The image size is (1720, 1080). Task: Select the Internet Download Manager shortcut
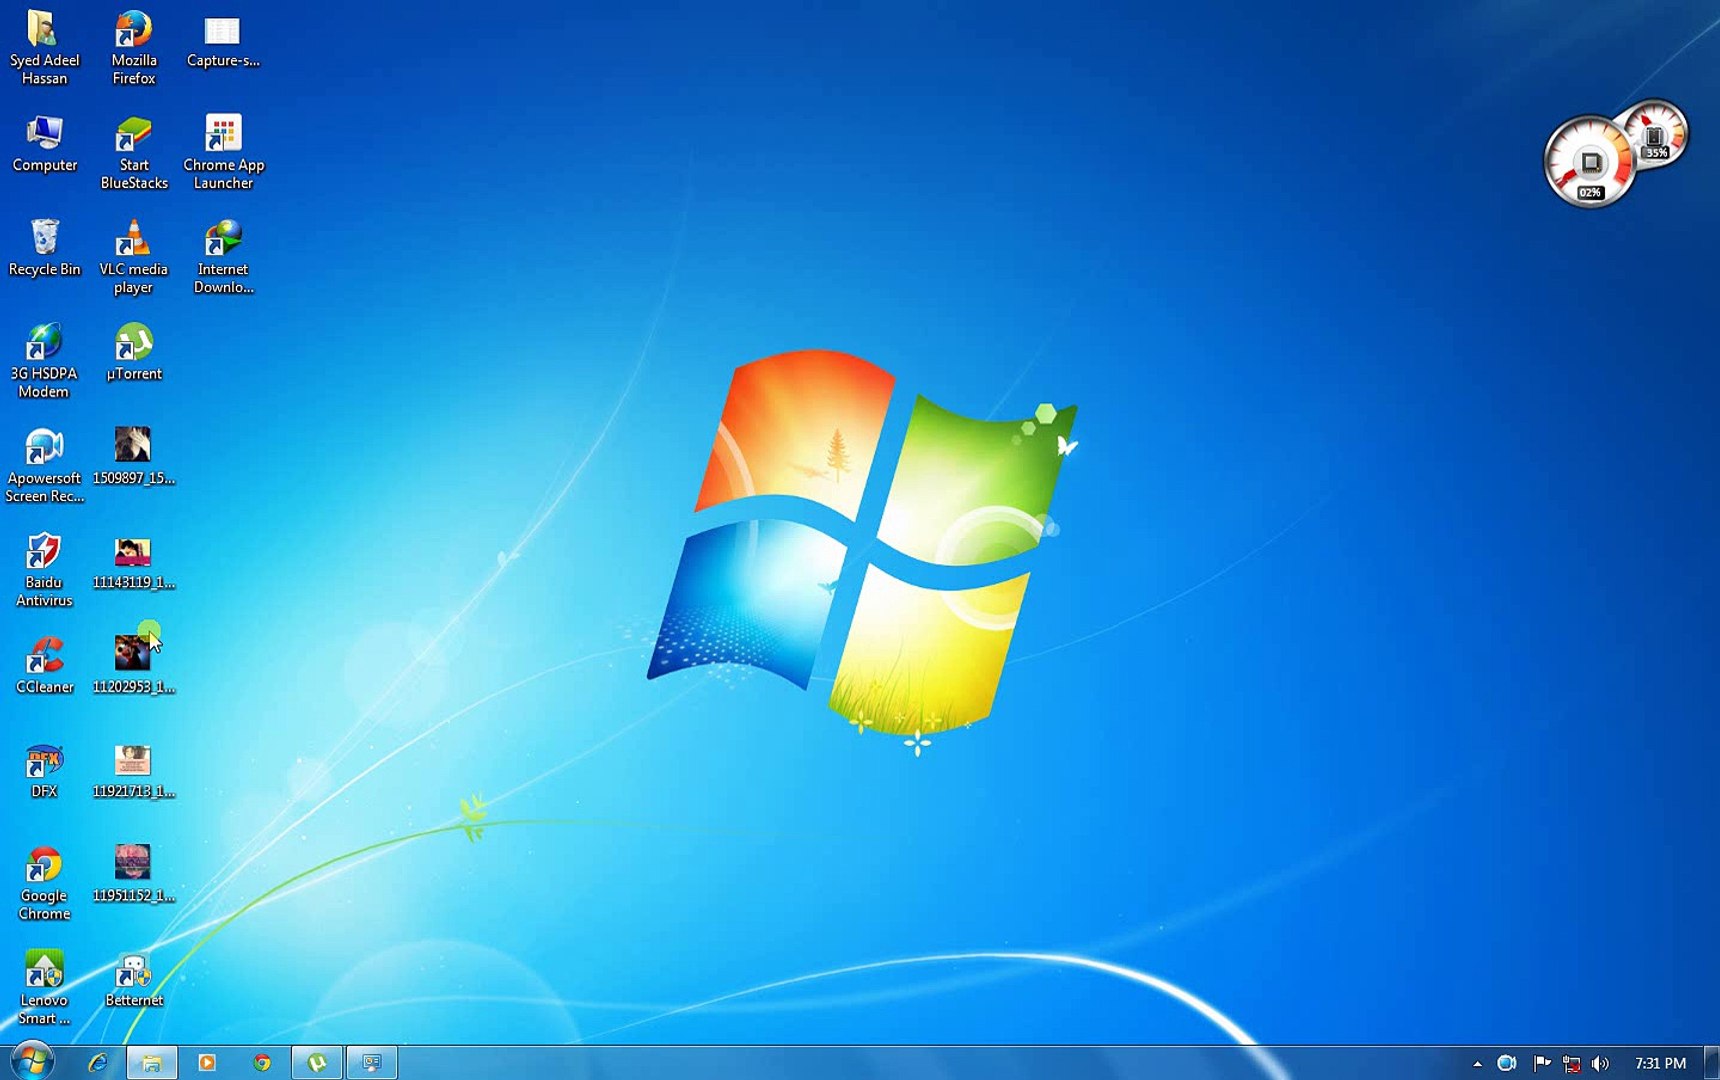pyautogui.click(x=223, y=258)
